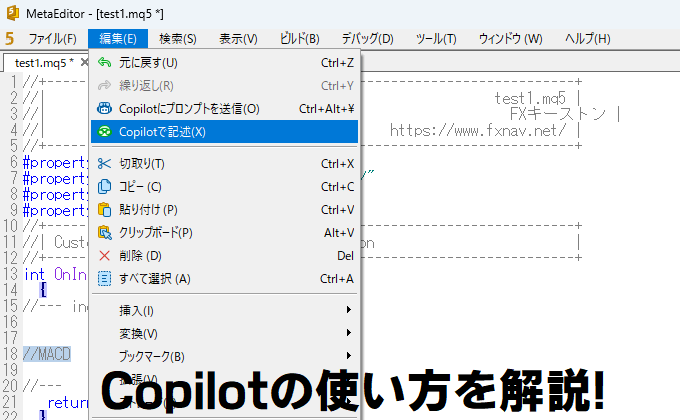Expand the ブックマーク(B) submenu arrow
680x420 pixels.
[349, 356]
